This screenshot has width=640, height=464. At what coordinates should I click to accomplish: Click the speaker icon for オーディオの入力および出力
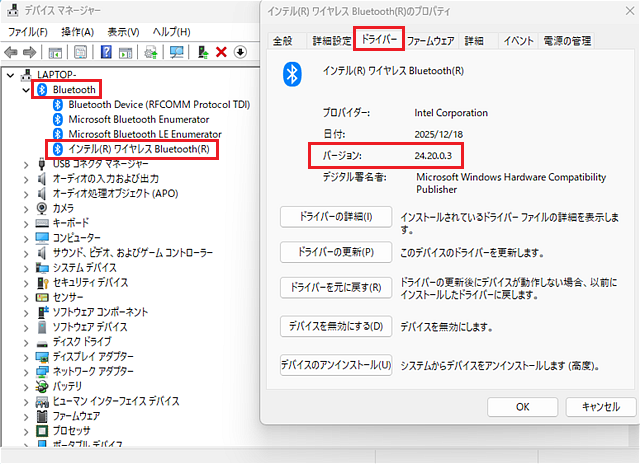[42, 178]
